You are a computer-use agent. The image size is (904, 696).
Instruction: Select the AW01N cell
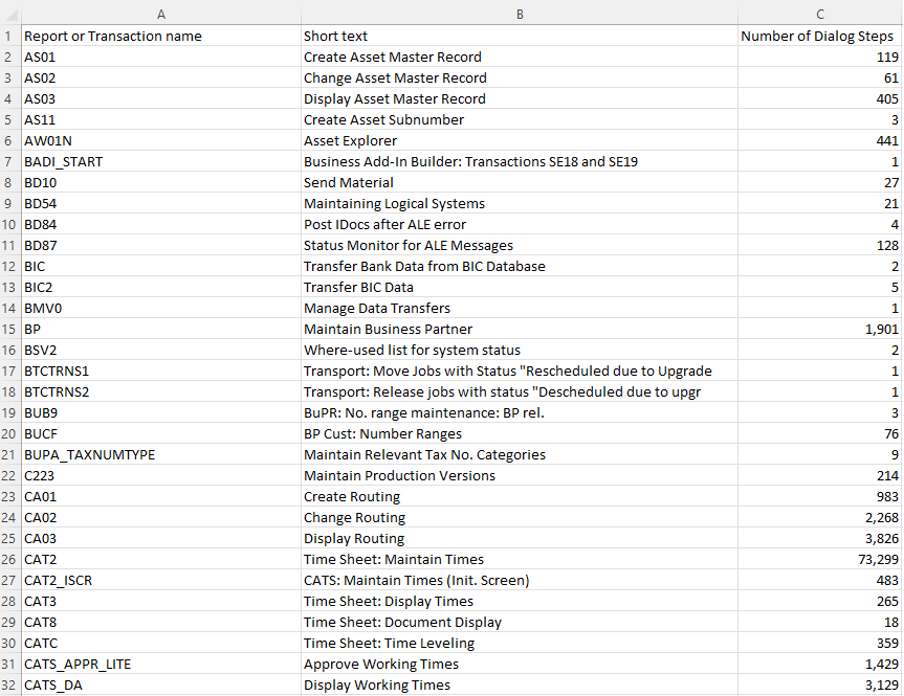[x=46, y=141]
